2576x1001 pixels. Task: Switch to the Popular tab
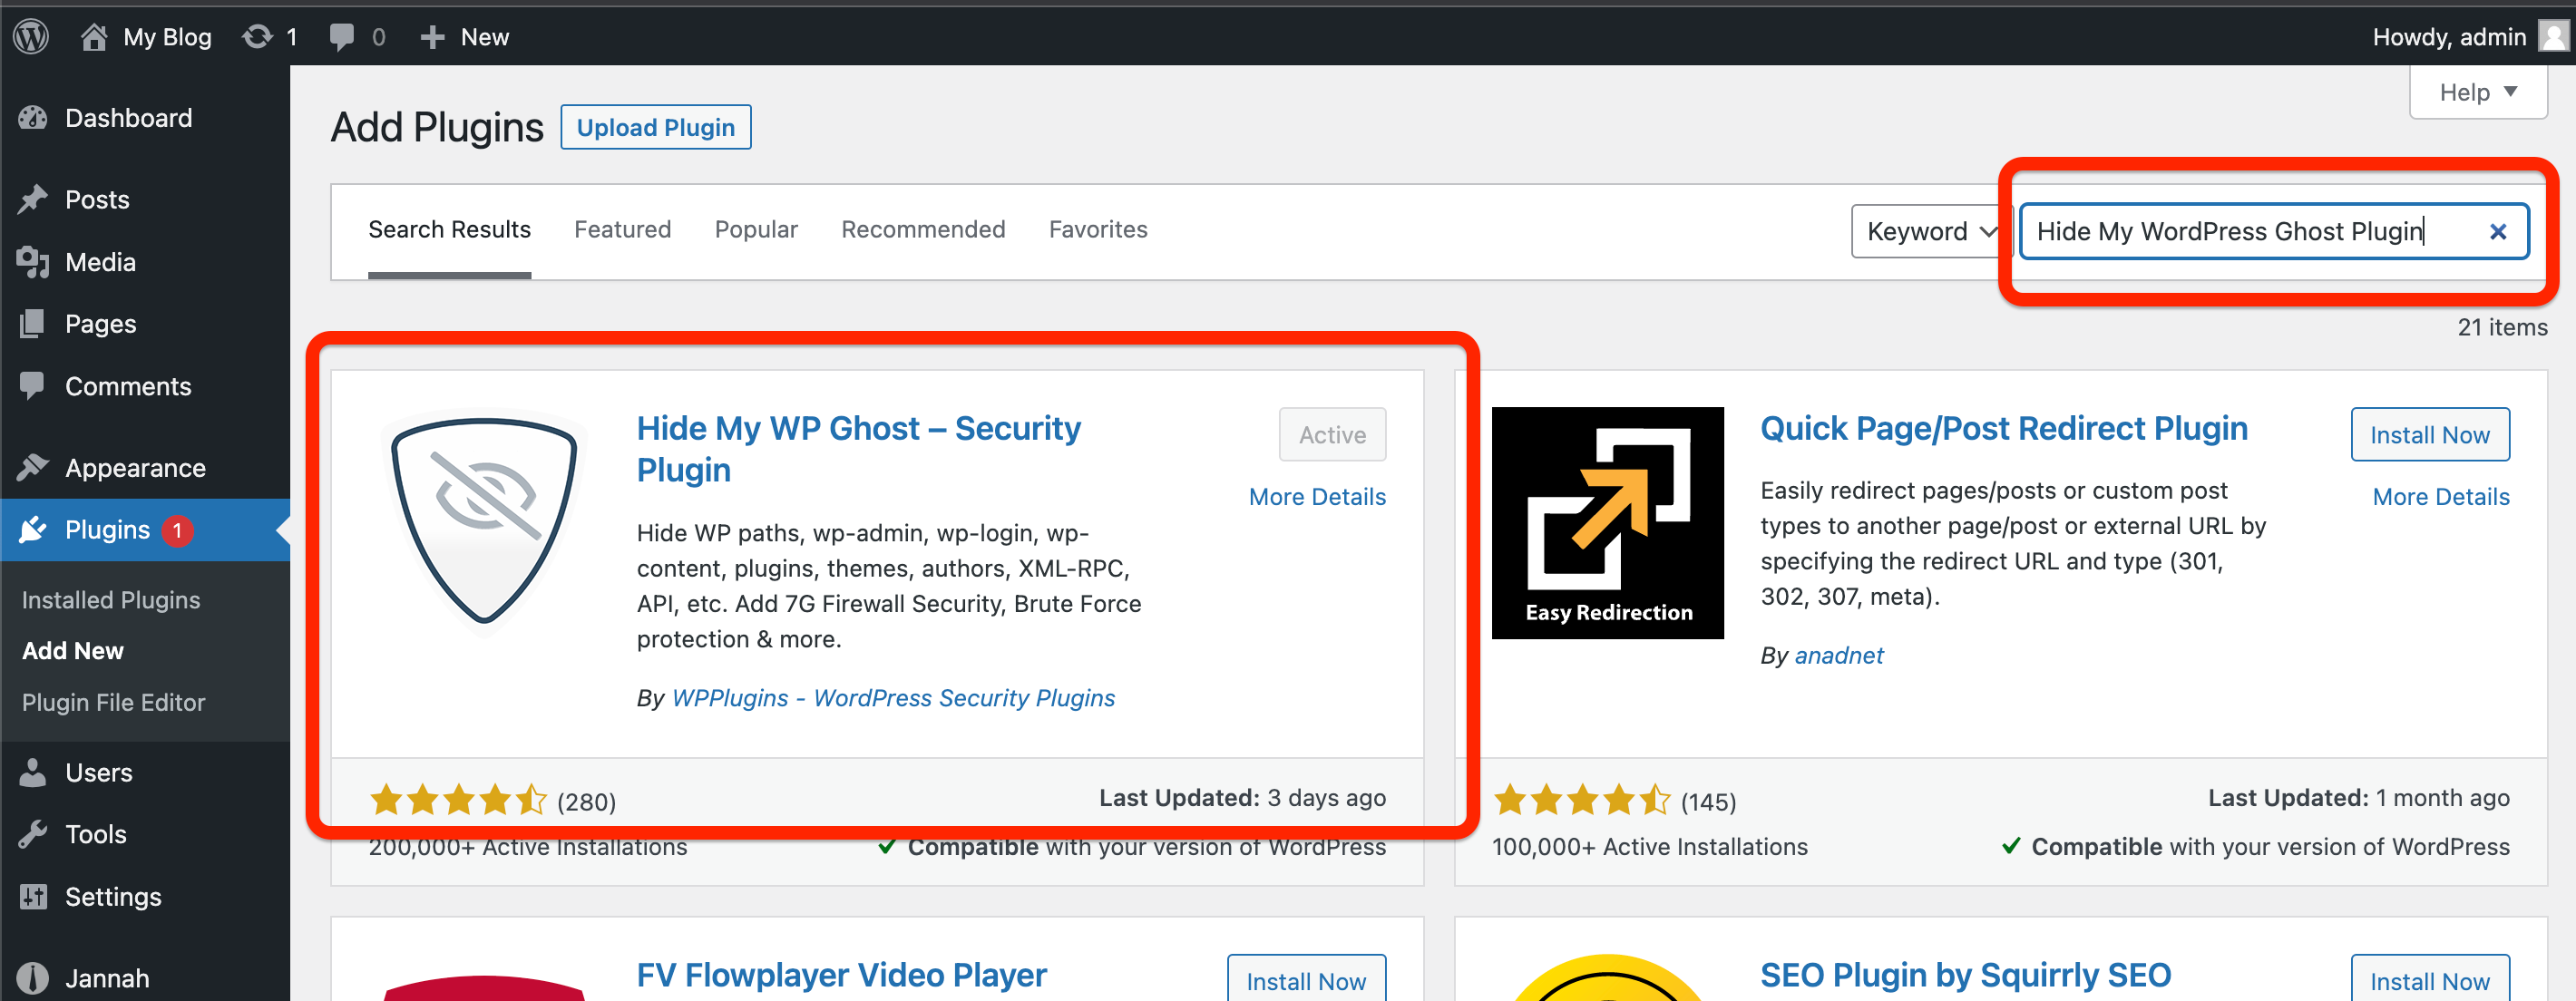coord(756,229)
